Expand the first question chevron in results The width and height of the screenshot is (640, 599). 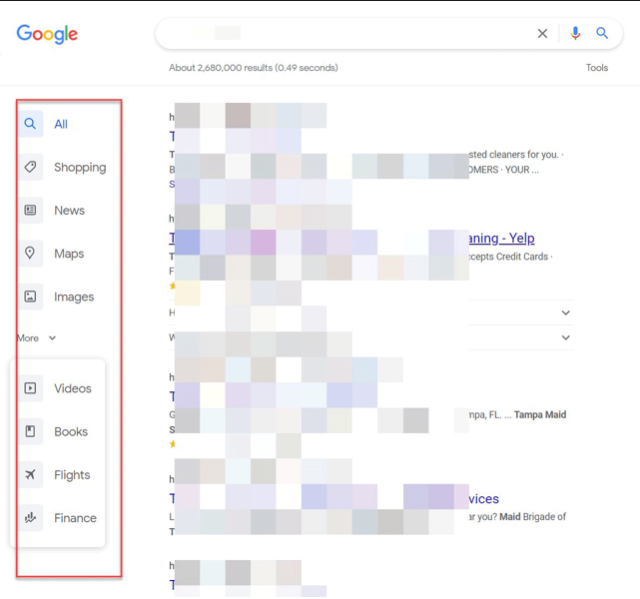[x=565, y=313]
